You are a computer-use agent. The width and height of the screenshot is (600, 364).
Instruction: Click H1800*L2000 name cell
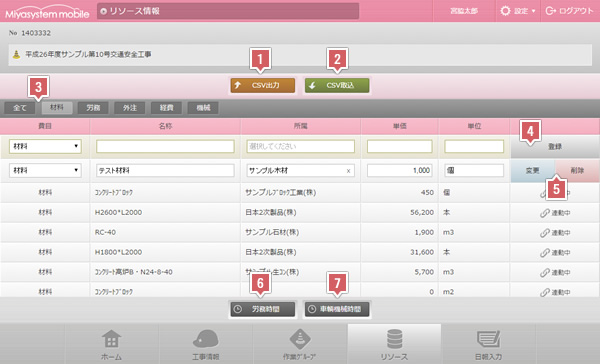click(165, 252)
